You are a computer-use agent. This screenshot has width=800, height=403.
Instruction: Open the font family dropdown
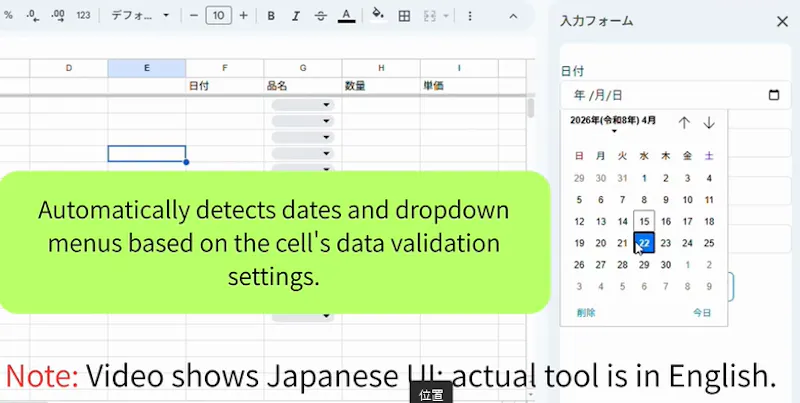(x=140, y=16)
